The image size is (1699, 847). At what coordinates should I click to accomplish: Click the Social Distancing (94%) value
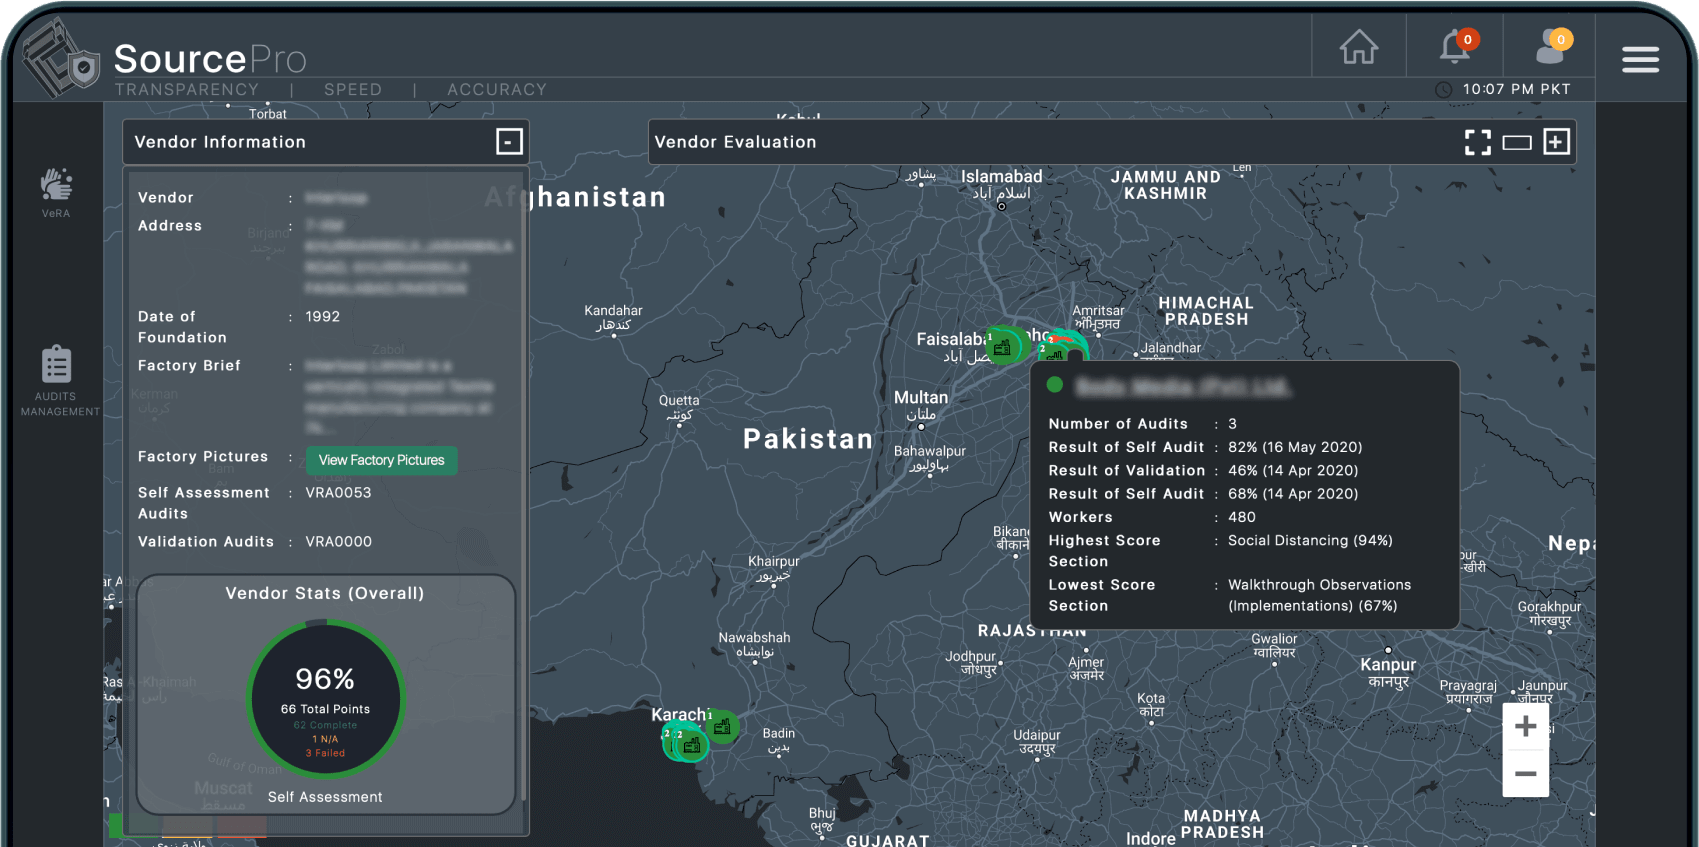1310,541
